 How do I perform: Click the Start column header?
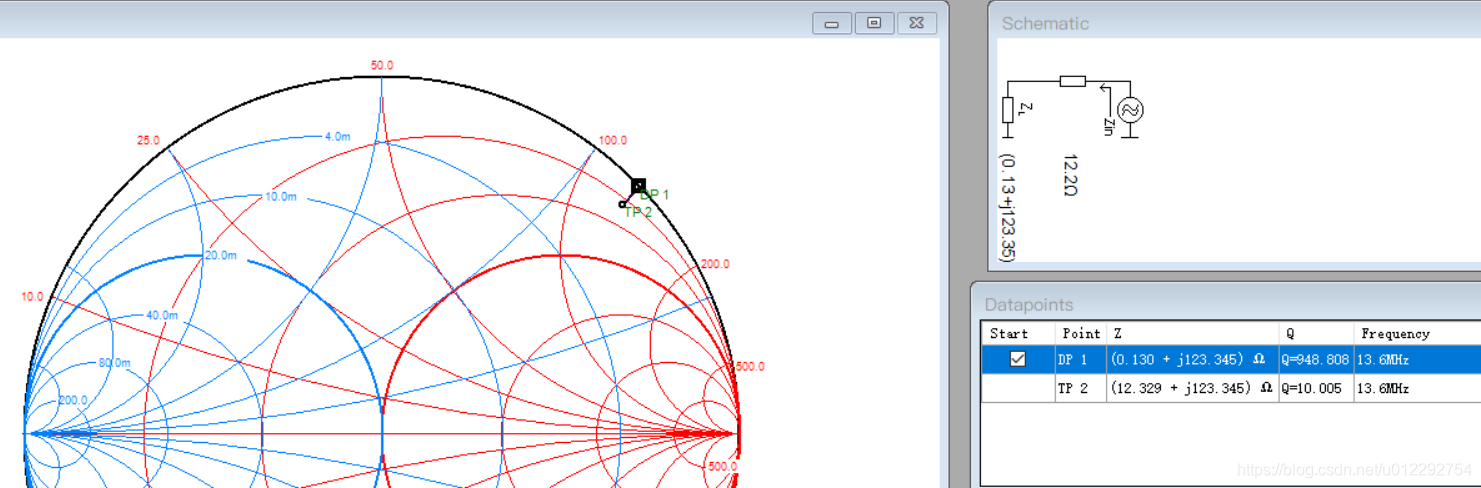(x=1017, y=333)
